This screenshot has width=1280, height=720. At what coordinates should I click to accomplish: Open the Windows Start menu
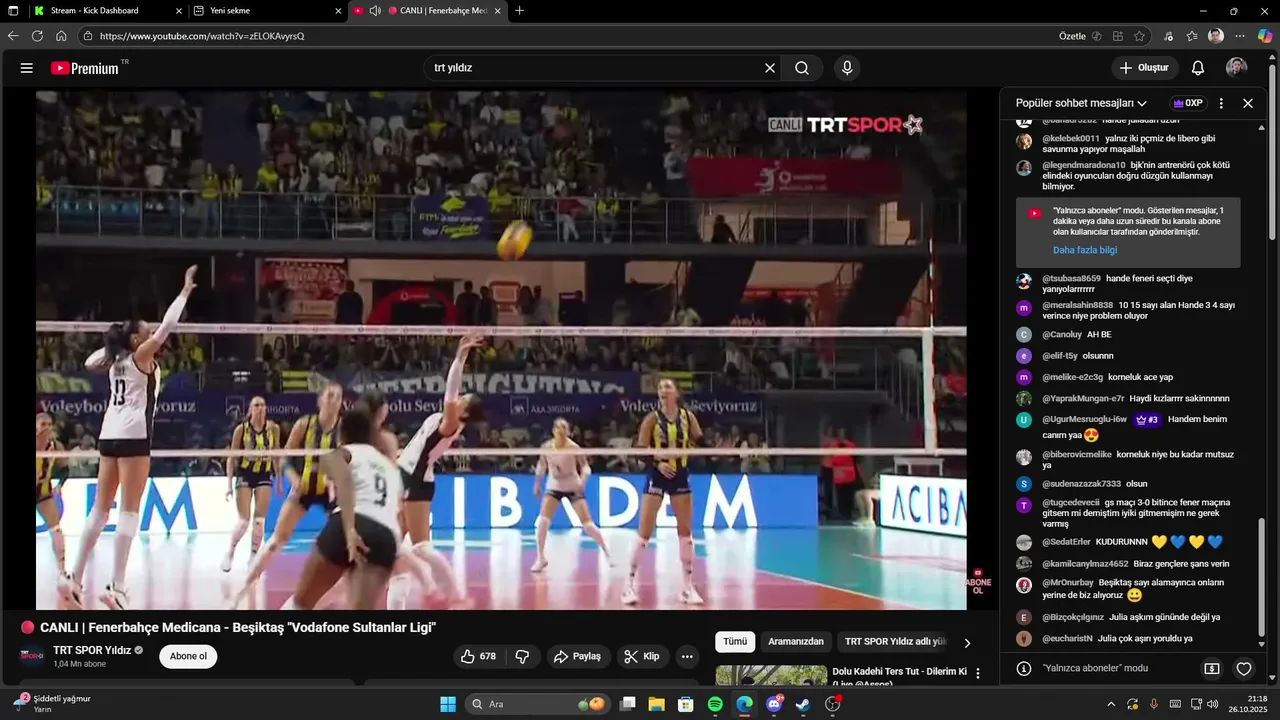(x=448, y=704)
